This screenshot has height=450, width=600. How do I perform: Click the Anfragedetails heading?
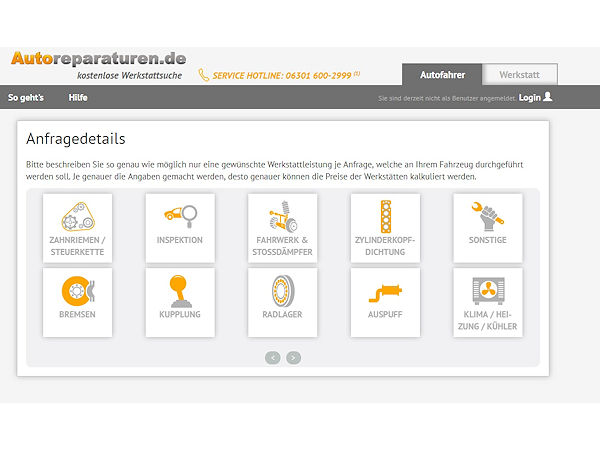[x=76, y=139]
